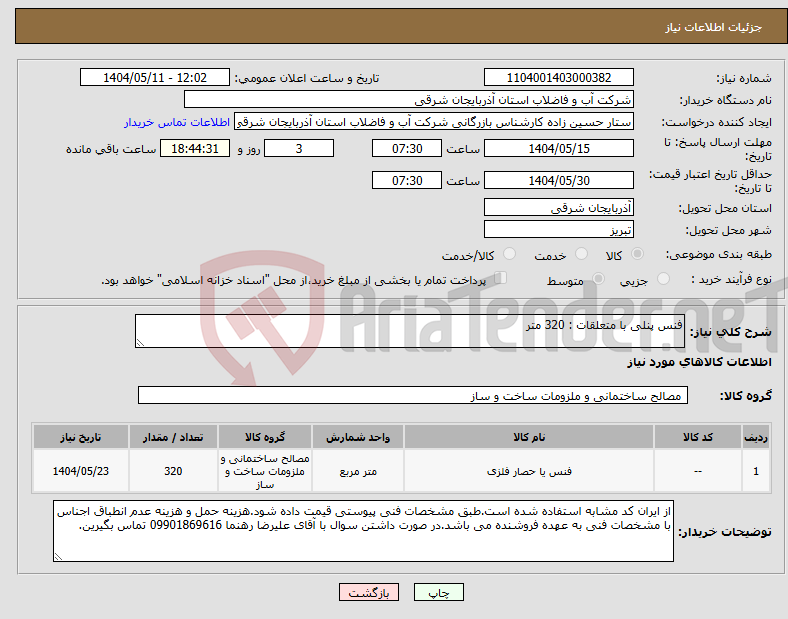Click the quantity cell 320 in table

[173, 471]
